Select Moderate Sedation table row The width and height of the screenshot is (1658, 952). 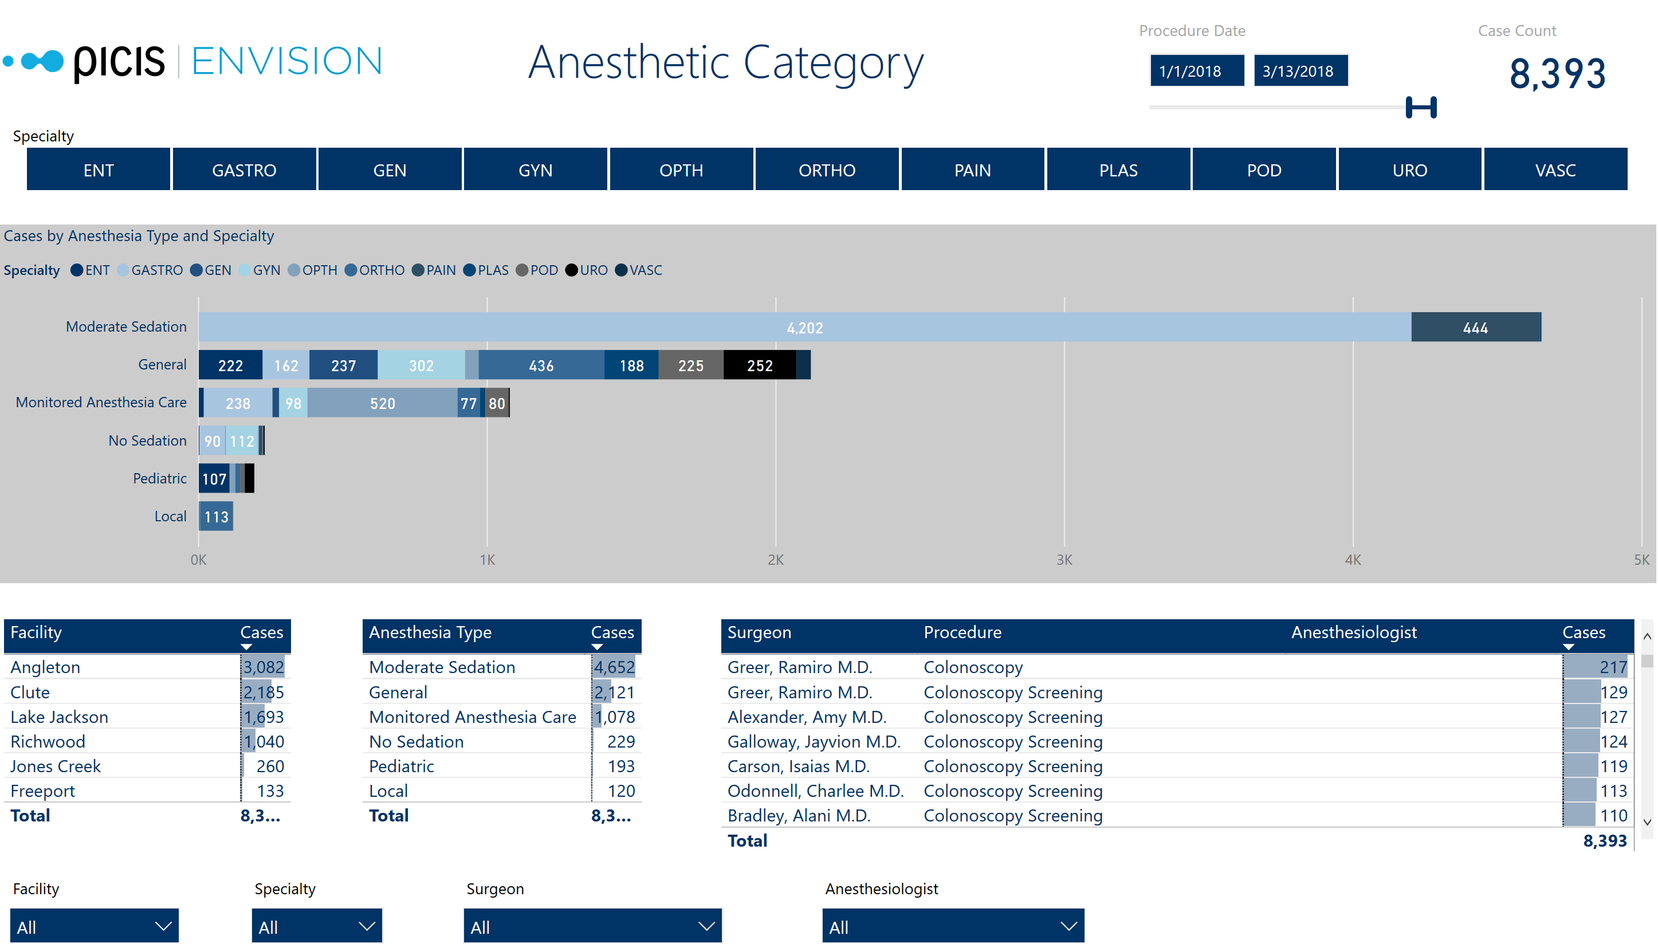[442, 667]
